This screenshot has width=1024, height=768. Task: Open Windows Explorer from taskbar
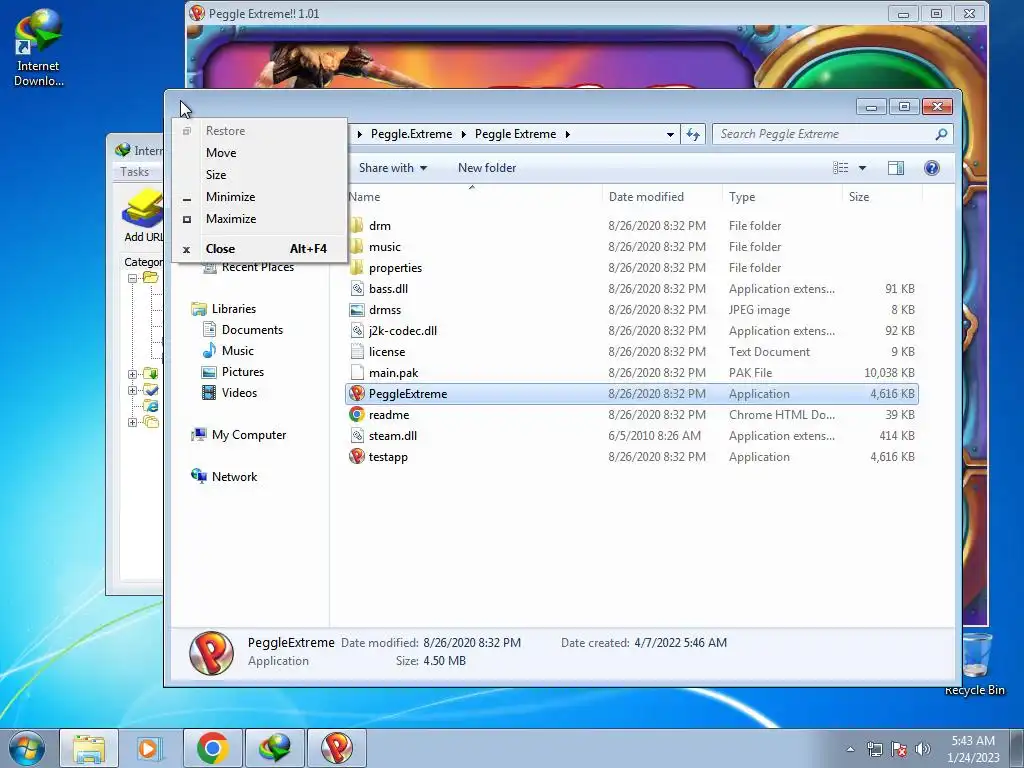click(89, 748)
